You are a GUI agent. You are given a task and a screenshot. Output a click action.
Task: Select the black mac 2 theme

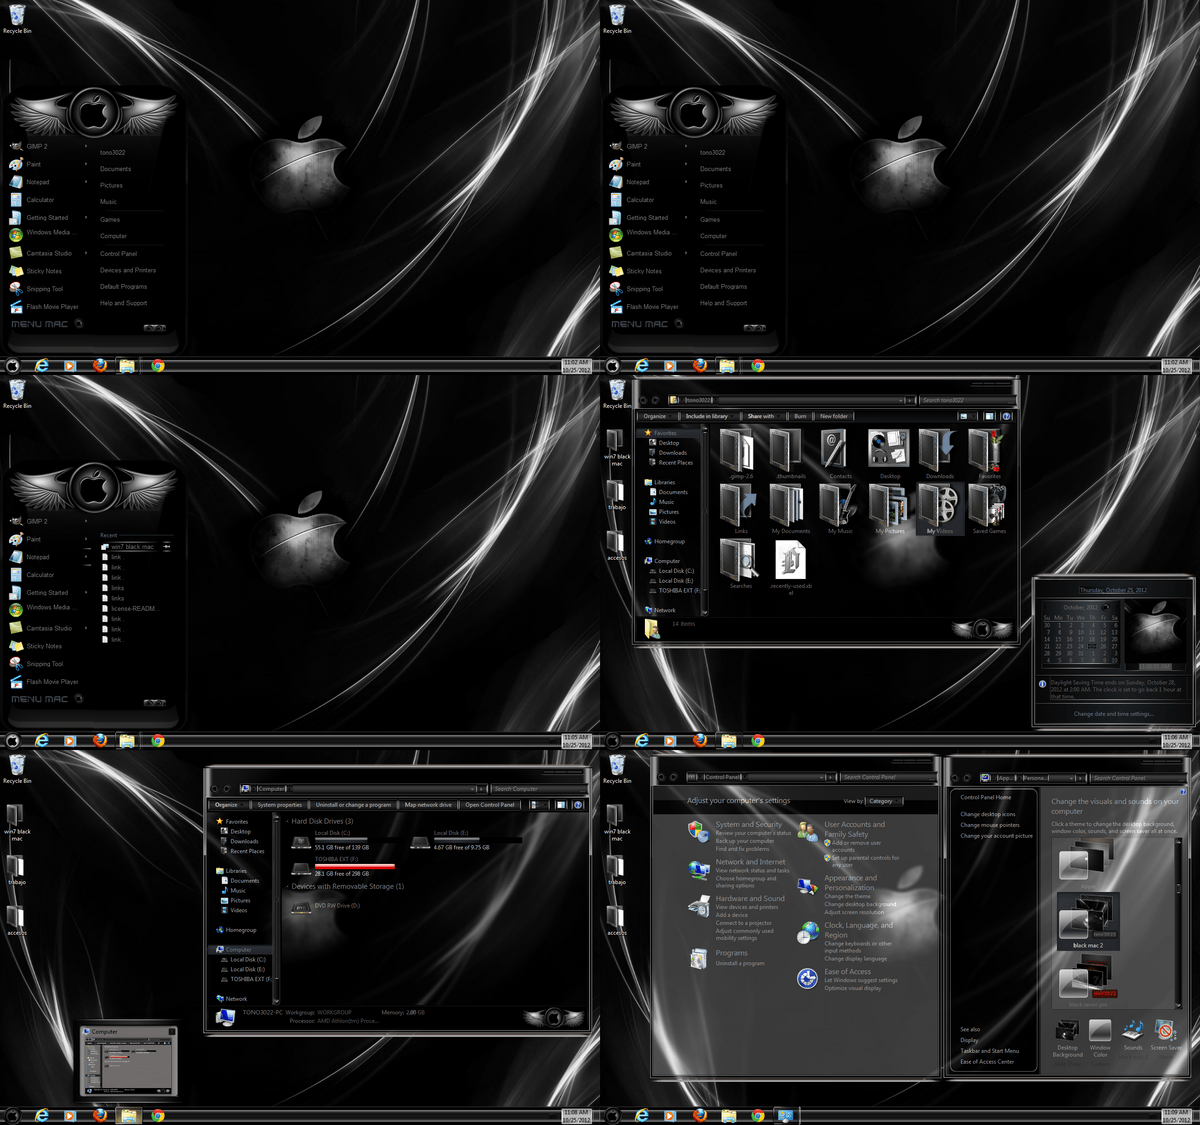click(x=1088, y=920)
